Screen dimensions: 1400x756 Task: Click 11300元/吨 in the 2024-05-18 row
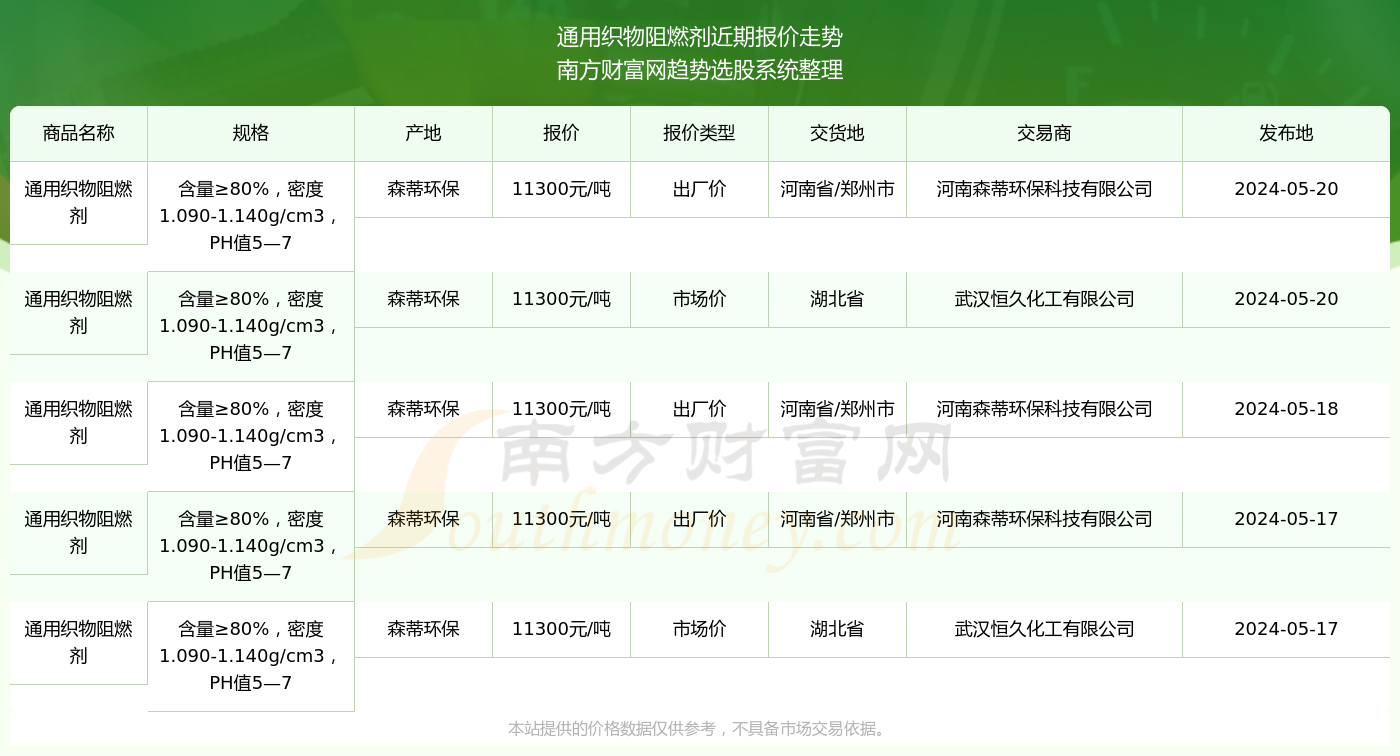562,409
